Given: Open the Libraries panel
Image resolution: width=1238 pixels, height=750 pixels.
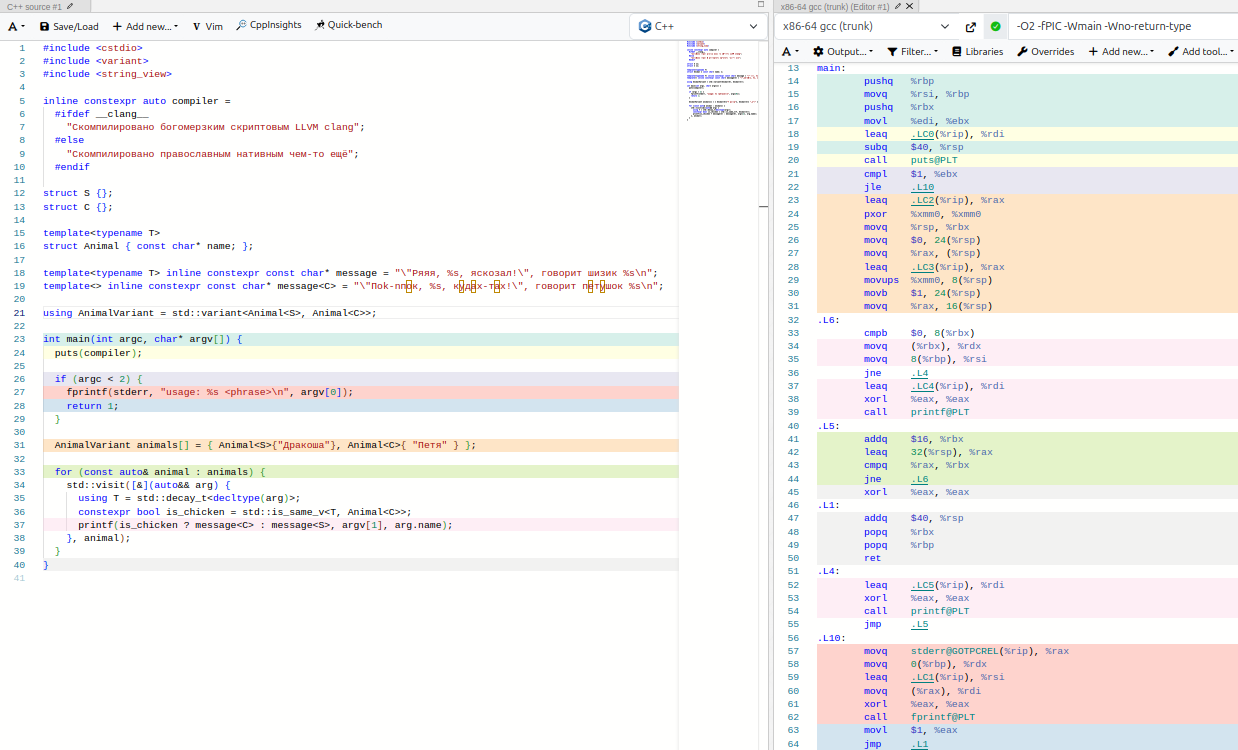Looking at the screenshot, I should click(x=977, y=52).
